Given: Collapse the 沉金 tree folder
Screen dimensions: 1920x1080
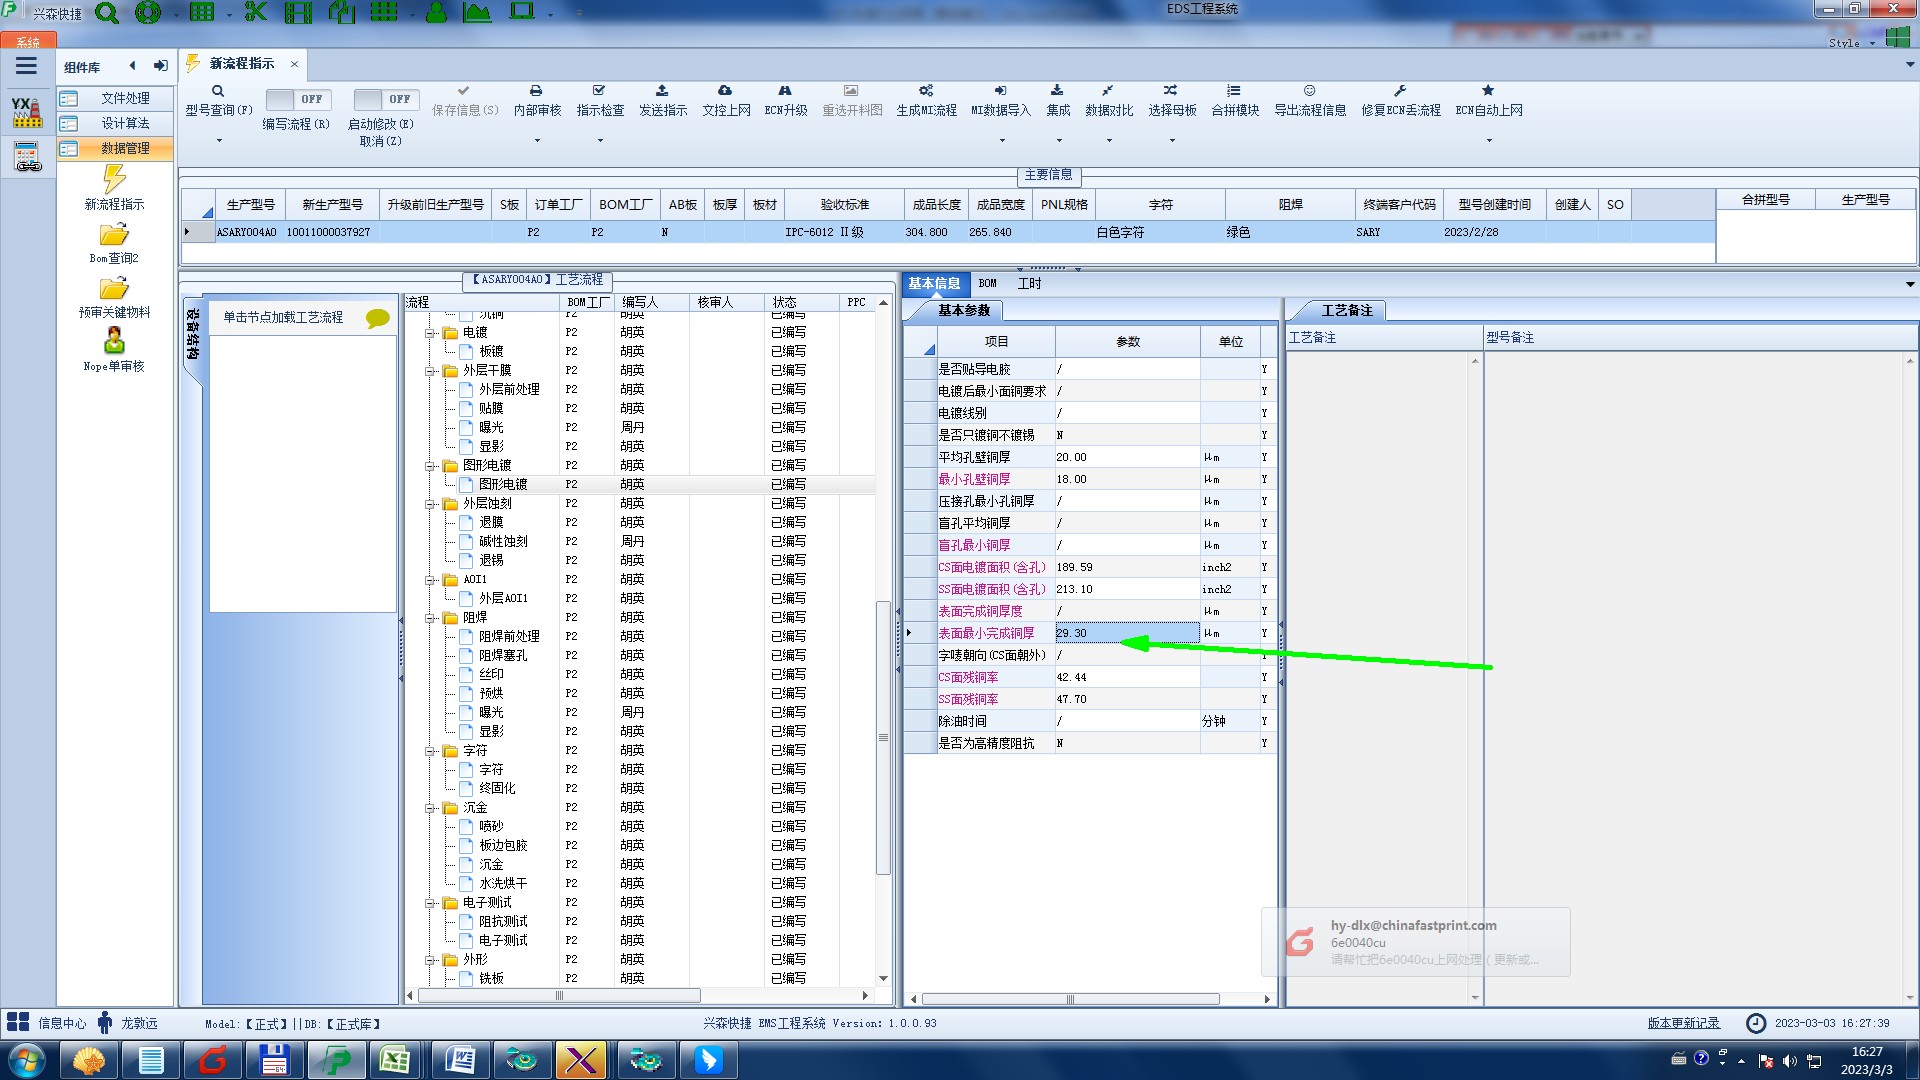Looking at the screenshot, I should click(x=430, y=808).
